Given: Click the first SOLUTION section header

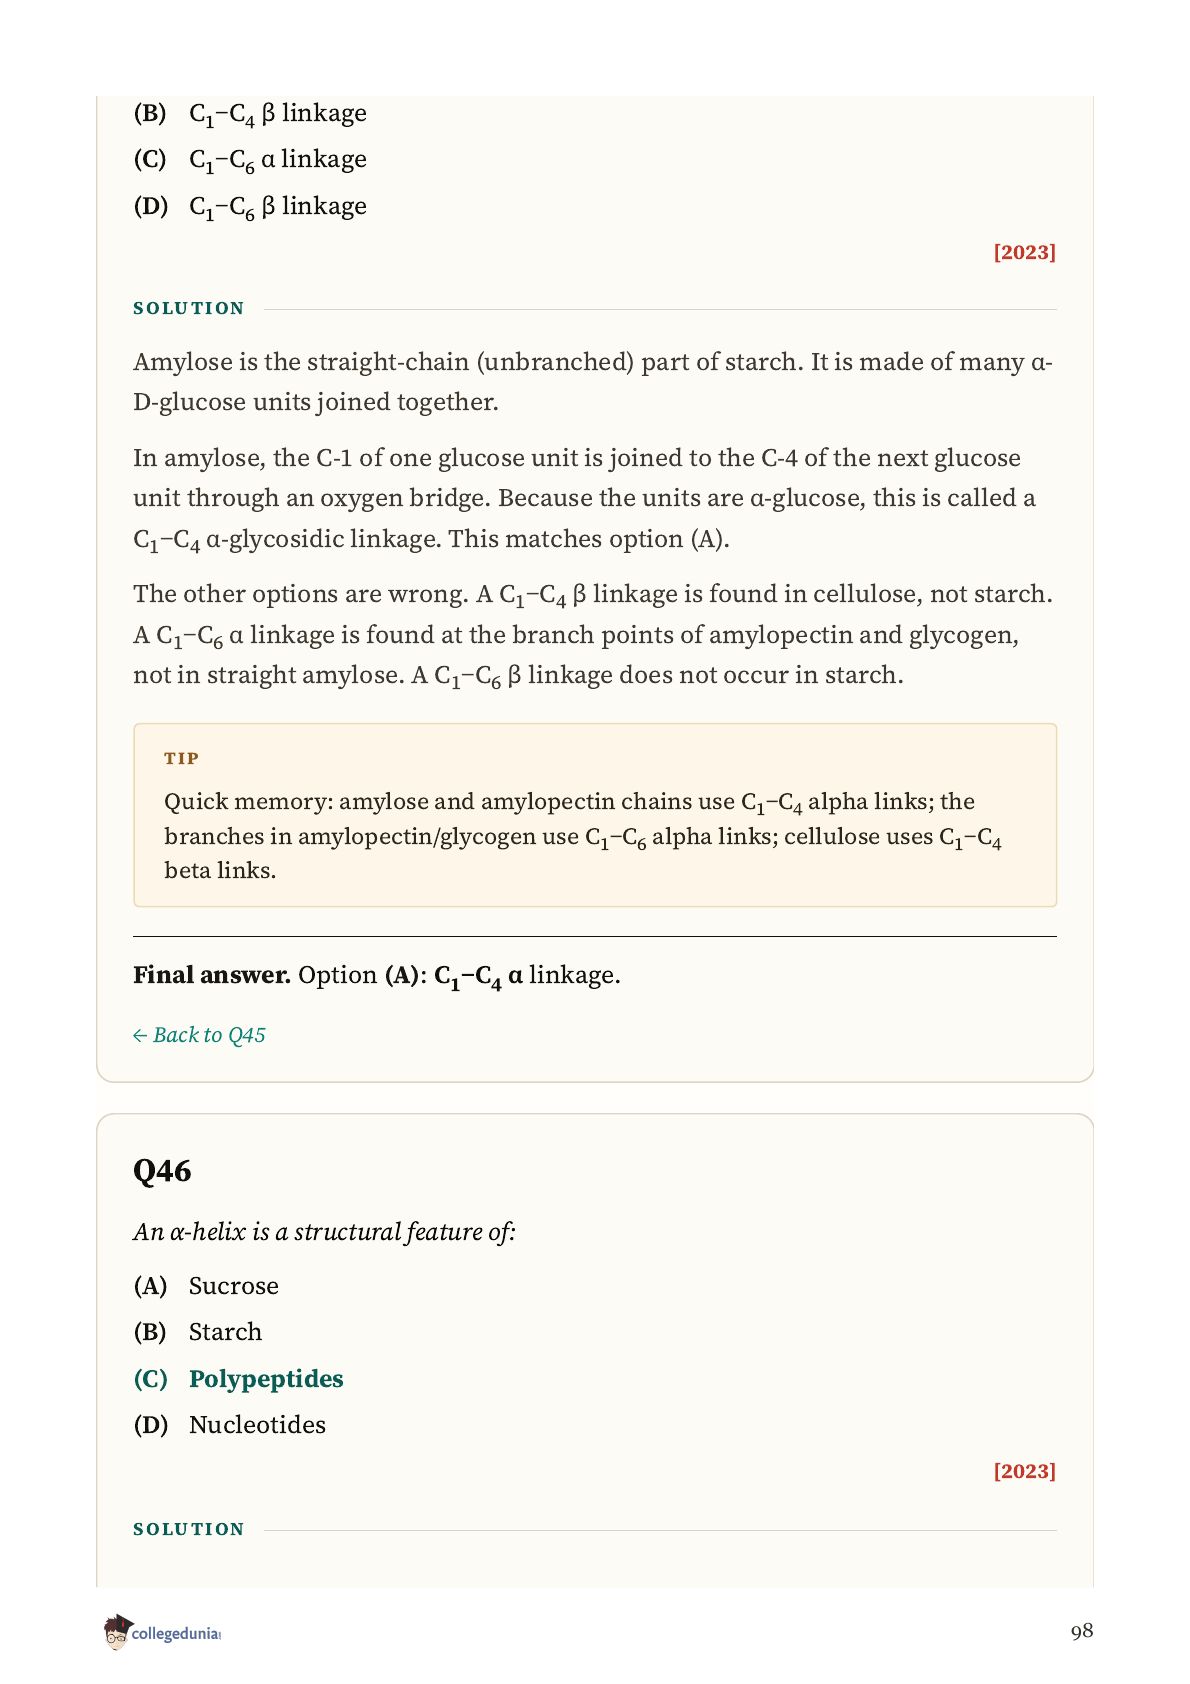Looking at the screenshot, I should [189, 308].
